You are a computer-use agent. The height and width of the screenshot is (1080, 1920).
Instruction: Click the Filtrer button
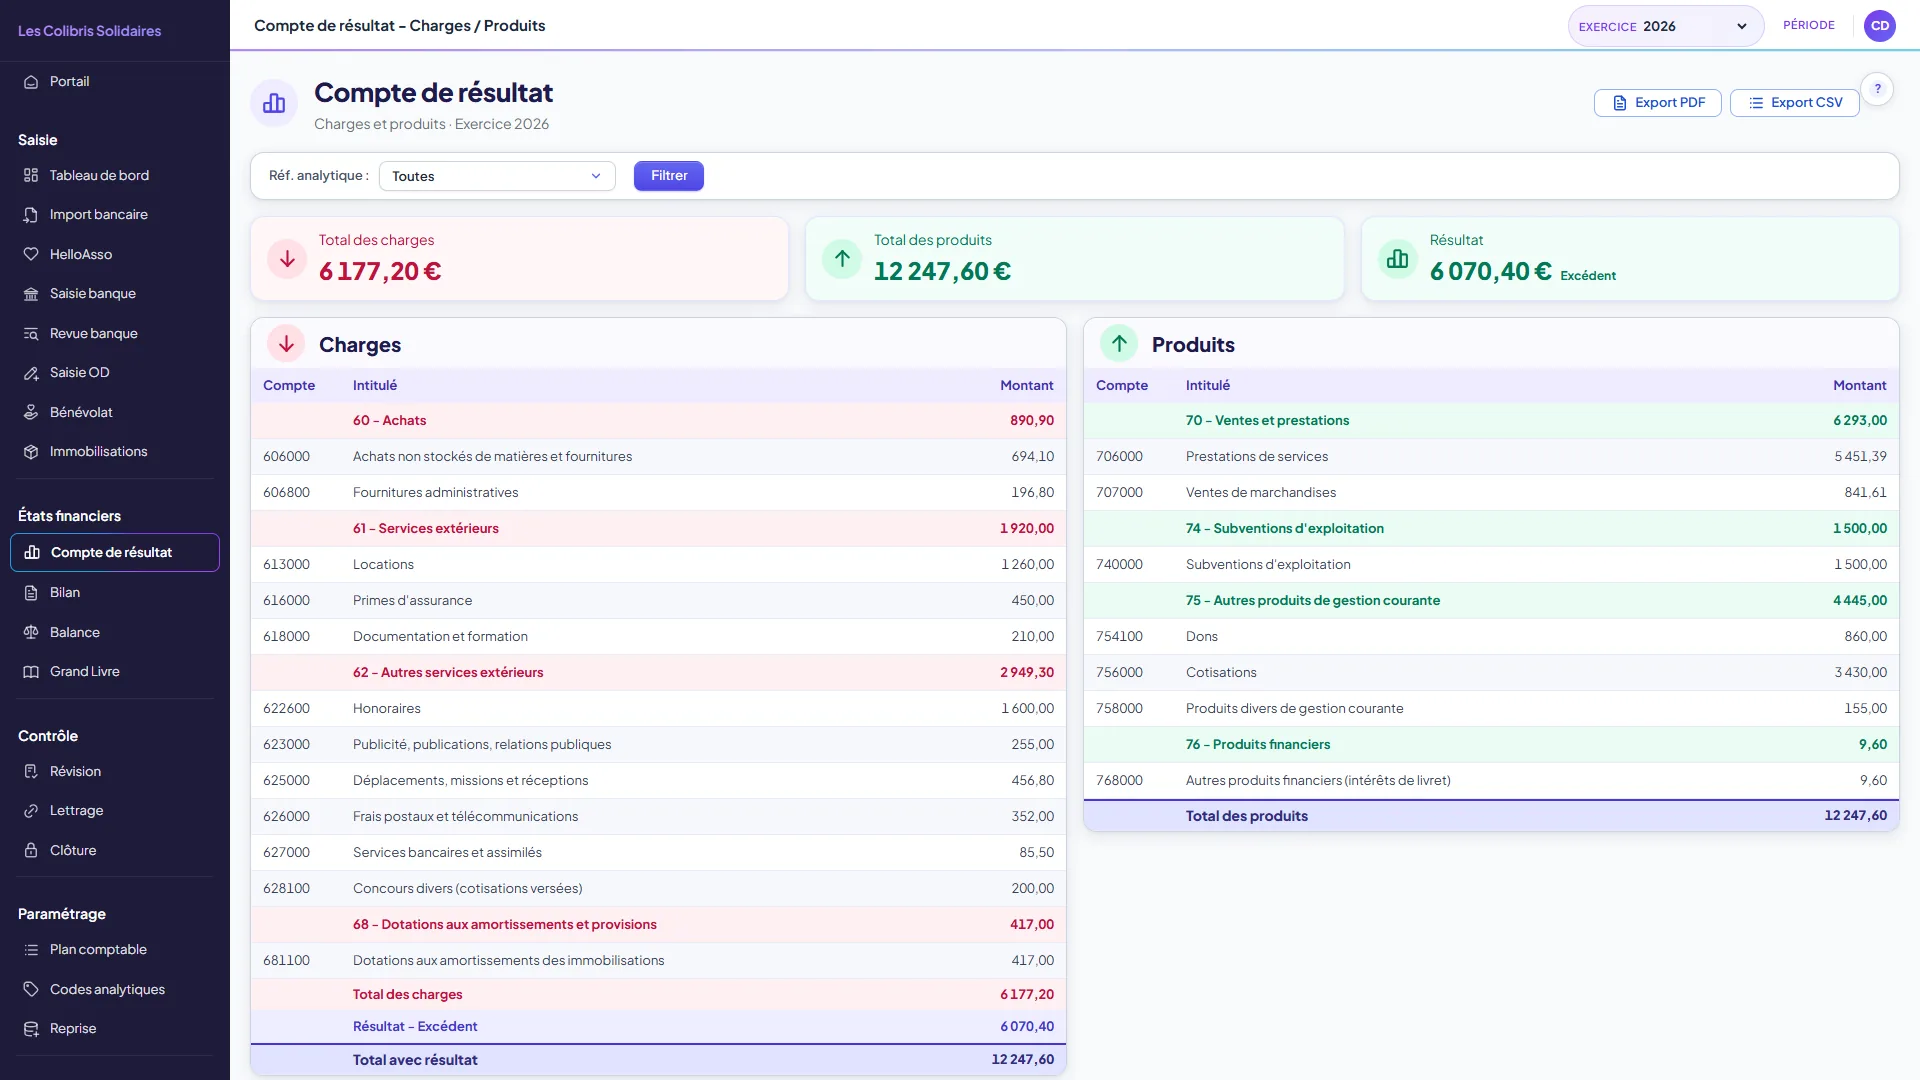[x=669, y=176]
